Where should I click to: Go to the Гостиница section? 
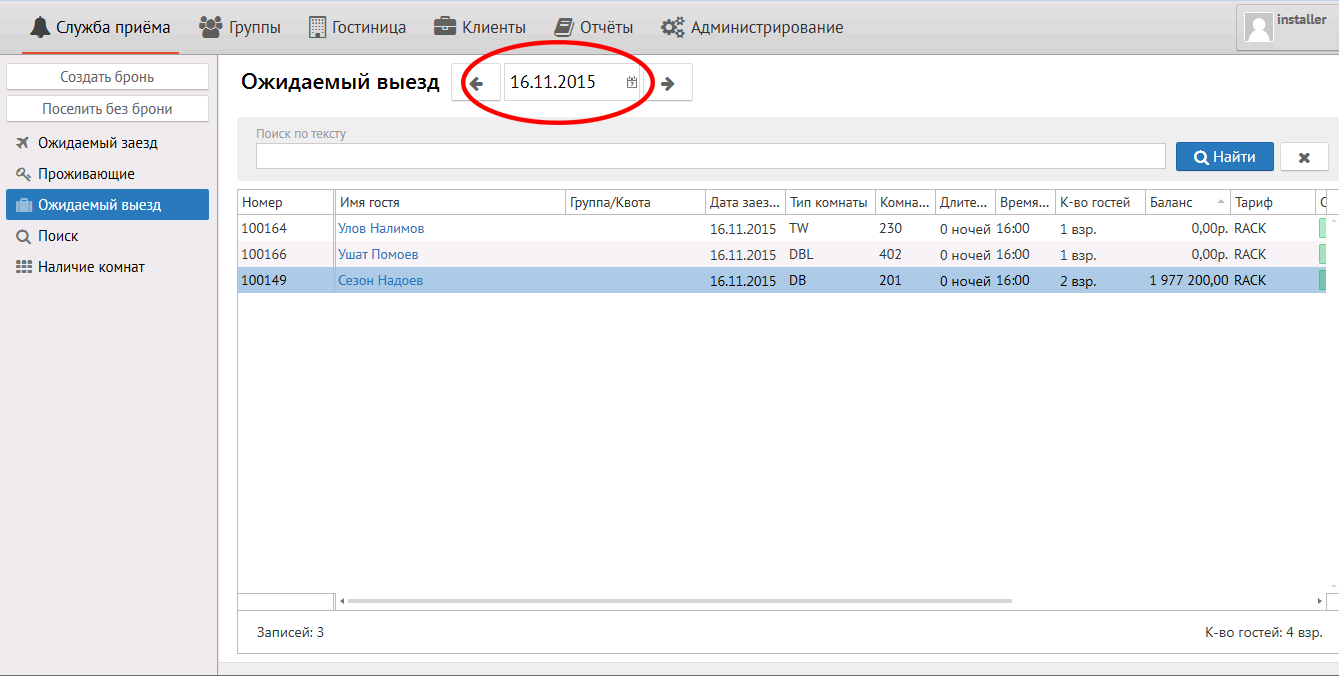coord(357,27)
